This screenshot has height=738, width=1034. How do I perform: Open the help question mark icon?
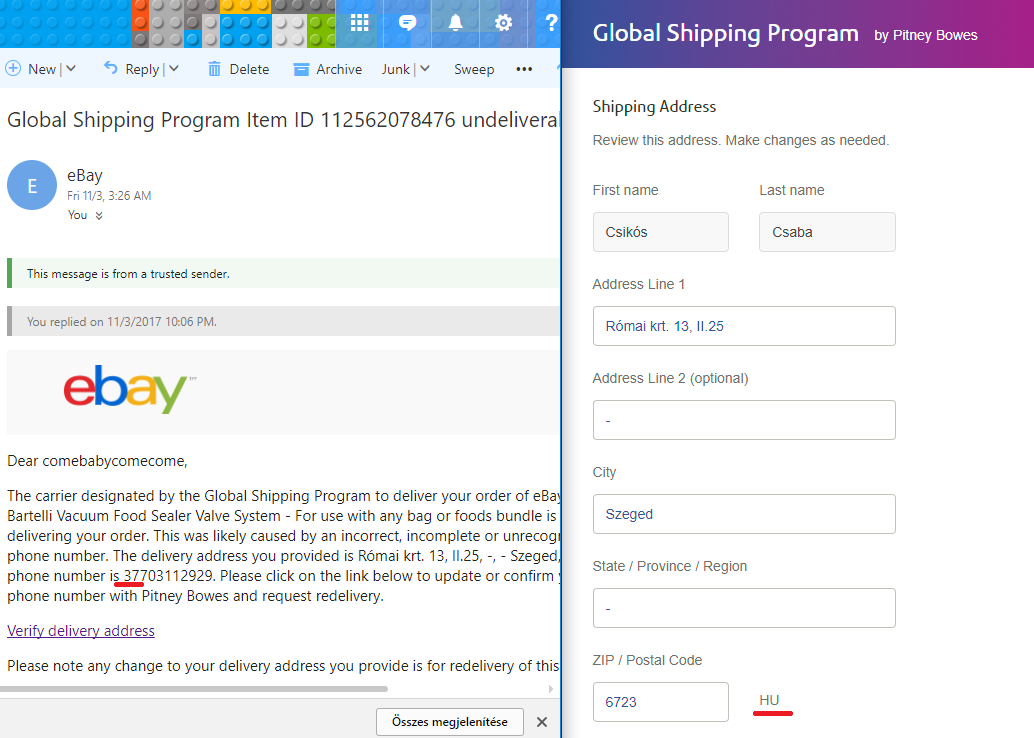point(551,23)
